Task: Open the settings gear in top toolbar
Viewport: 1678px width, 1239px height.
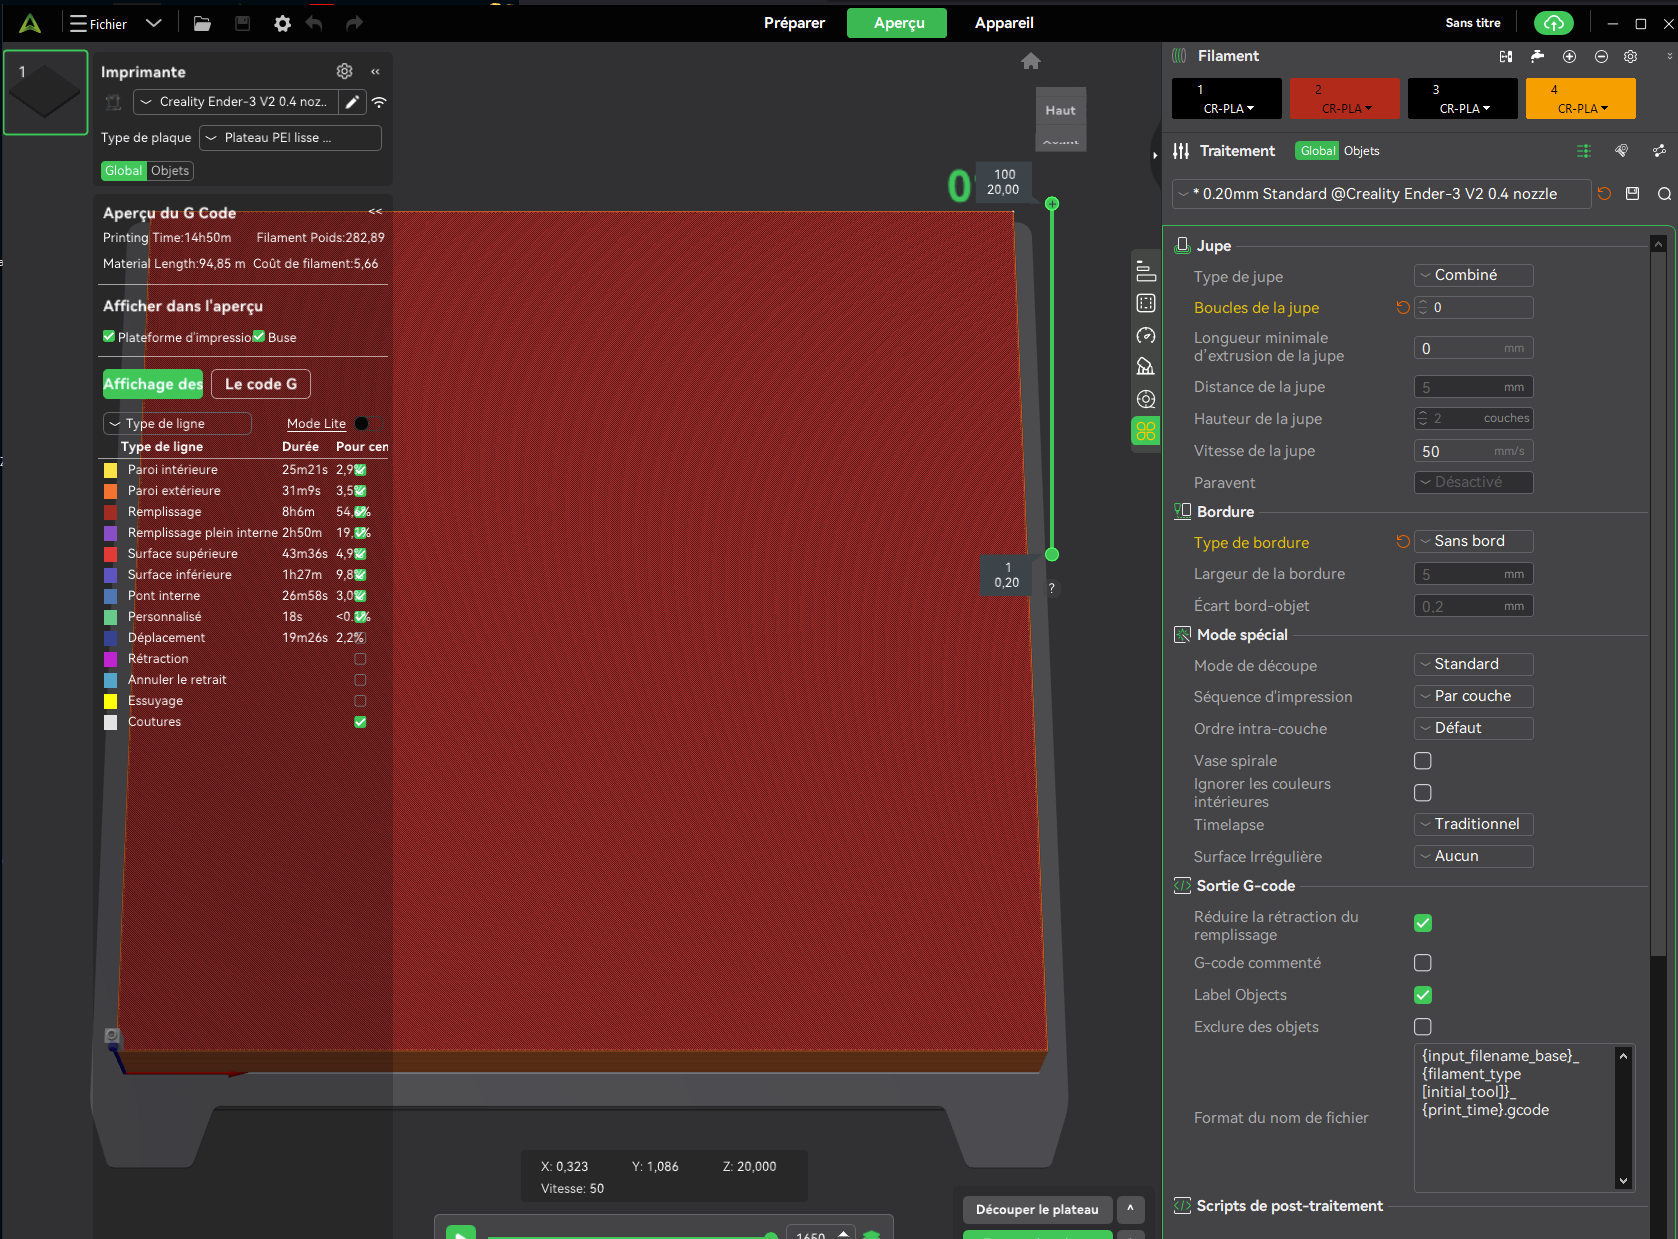Action: click(x=283, y=23)
